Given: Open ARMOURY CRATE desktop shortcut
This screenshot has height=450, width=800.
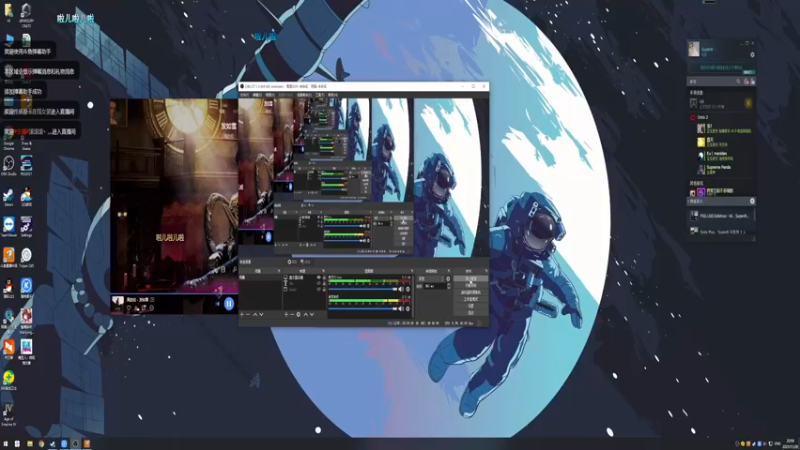Looking at the screenshot, I should (26, 14).
